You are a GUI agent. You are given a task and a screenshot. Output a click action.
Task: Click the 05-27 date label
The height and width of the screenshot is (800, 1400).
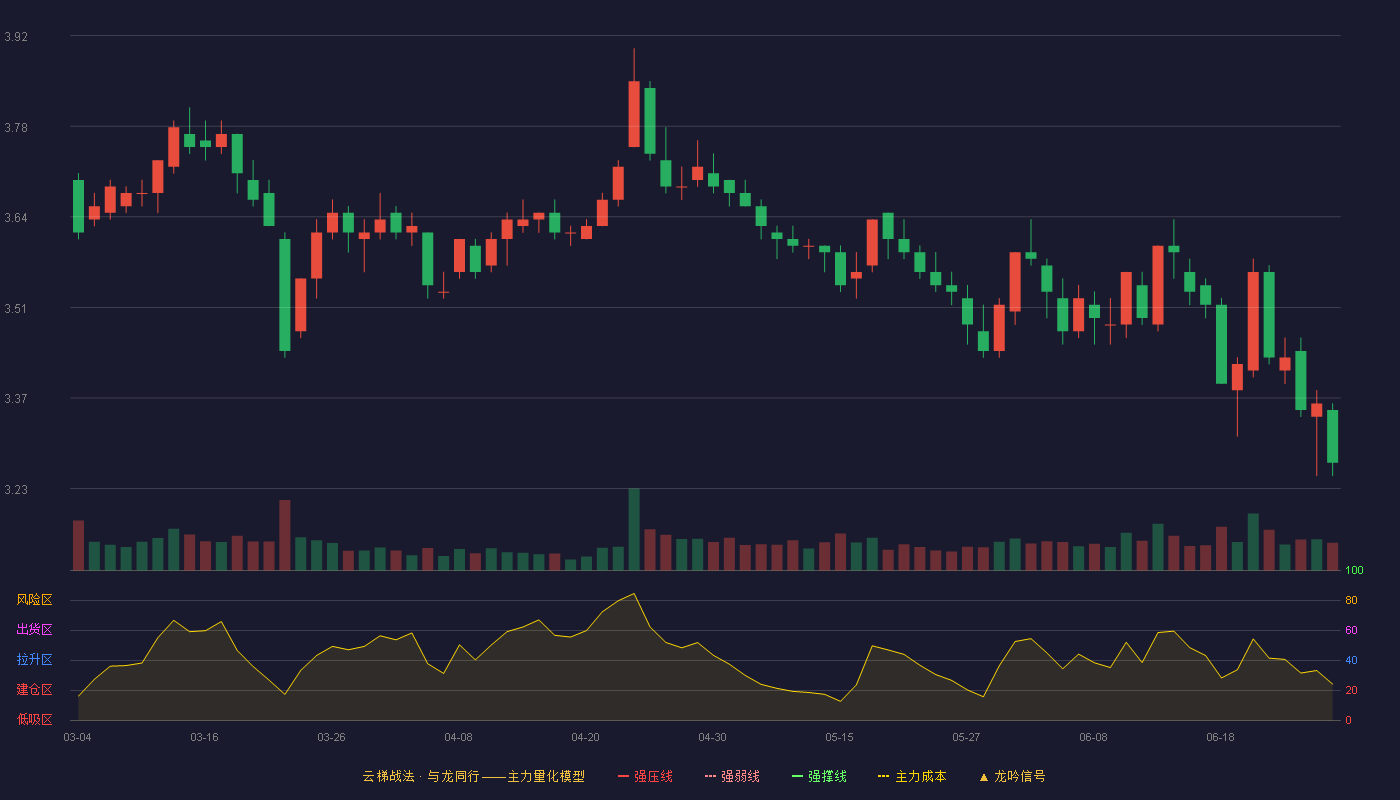966,737
